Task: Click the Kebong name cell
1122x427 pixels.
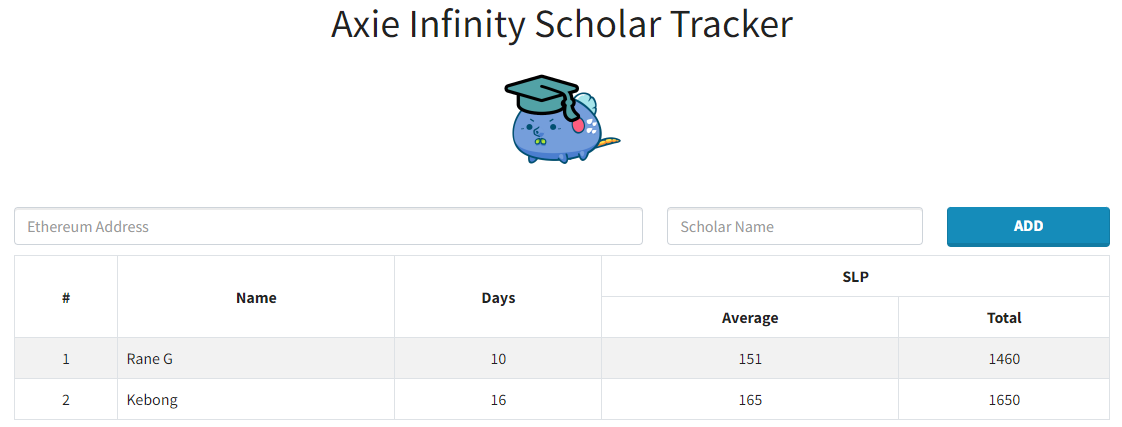Action: (153, 400)
